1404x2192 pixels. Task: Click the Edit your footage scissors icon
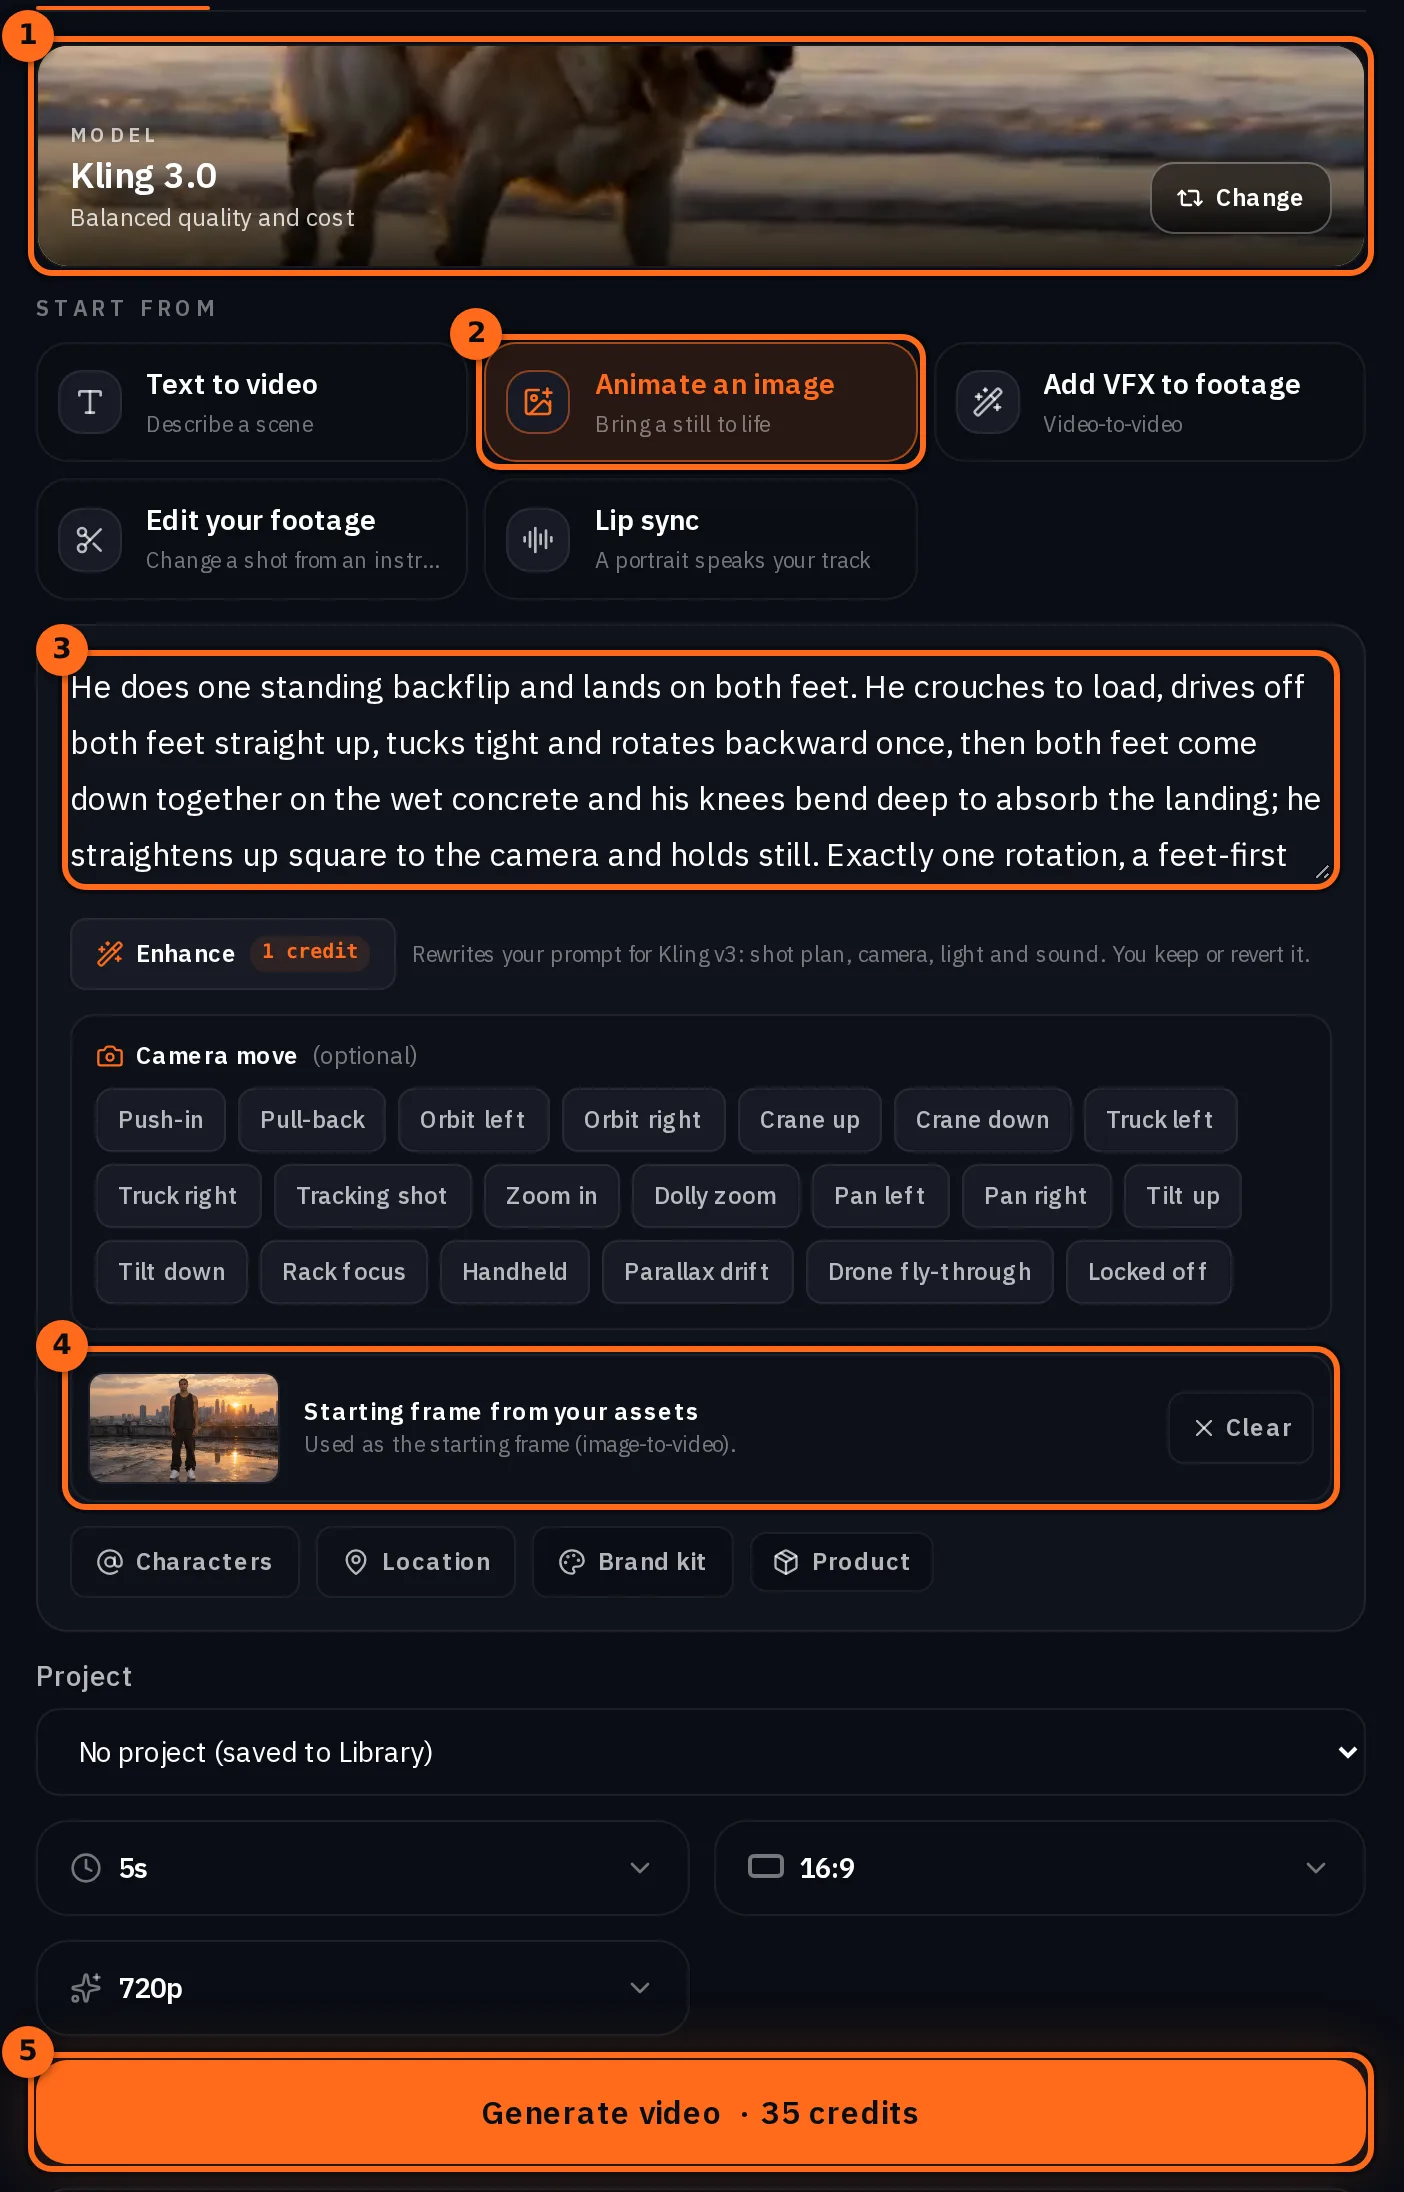click(x=90, y=540)
